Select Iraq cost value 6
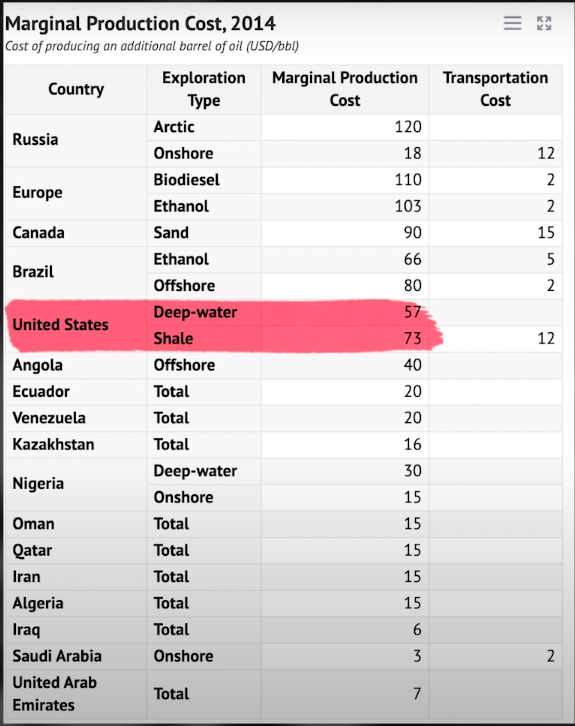This screenshot has height=726, width=575. 345,630
